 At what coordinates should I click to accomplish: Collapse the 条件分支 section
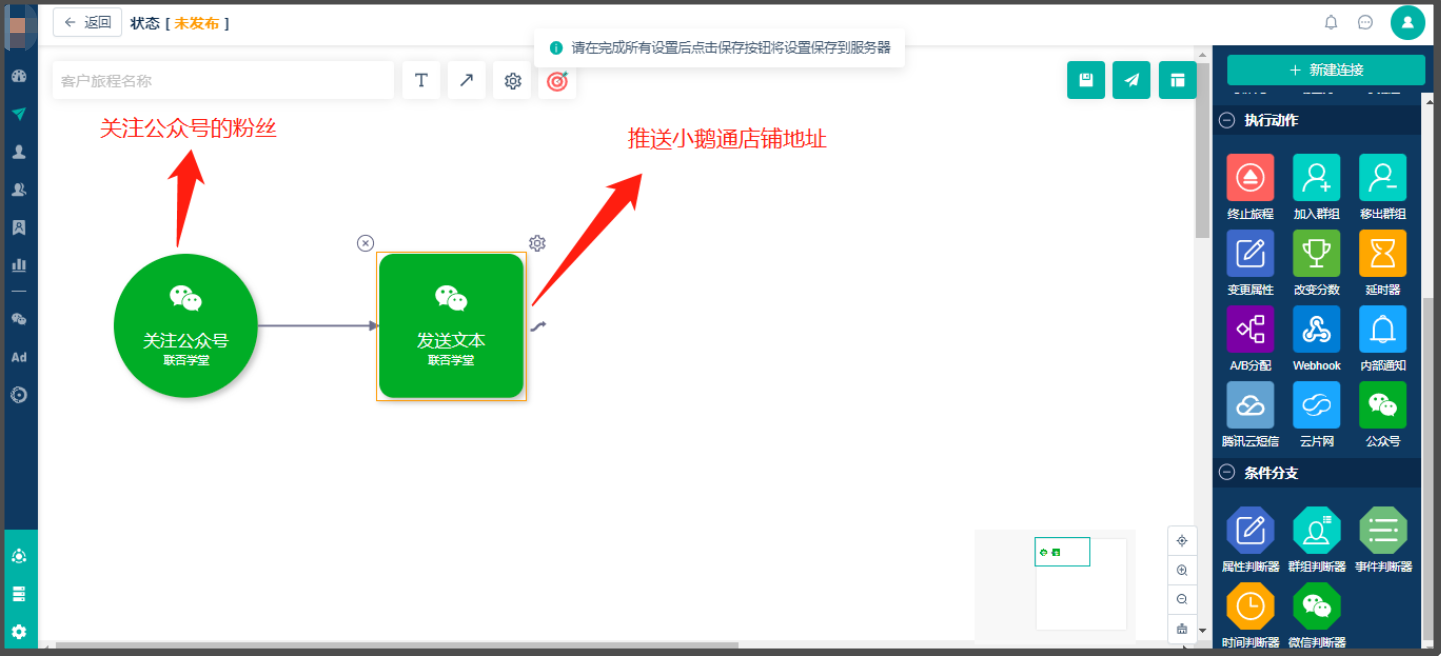1227,472
